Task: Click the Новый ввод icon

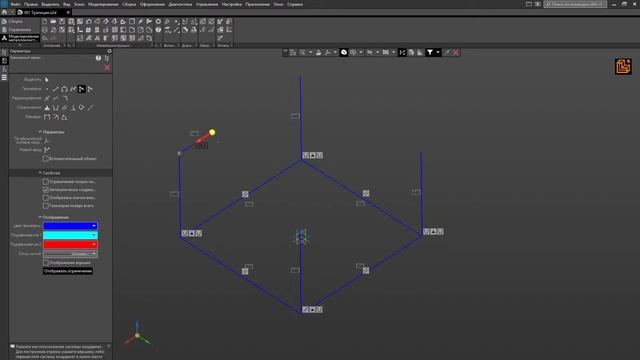Action: [x=47, y=150]
